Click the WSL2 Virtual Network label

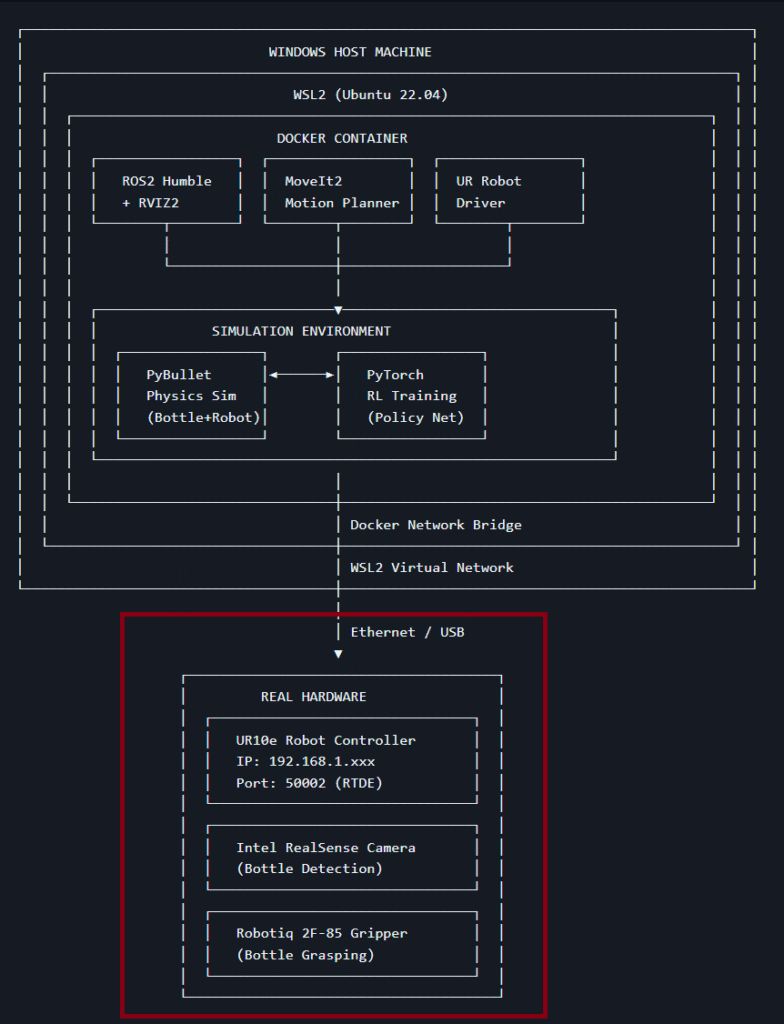[x=431, y=568]
